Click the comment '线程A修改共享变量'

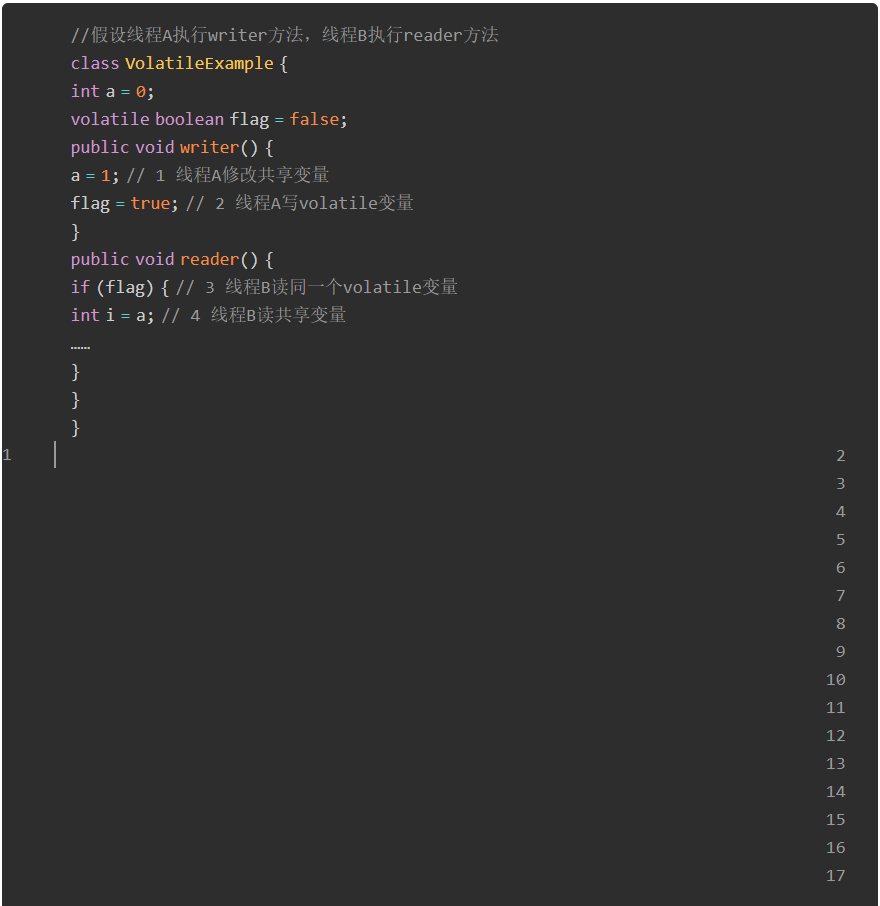click(253, 175)
